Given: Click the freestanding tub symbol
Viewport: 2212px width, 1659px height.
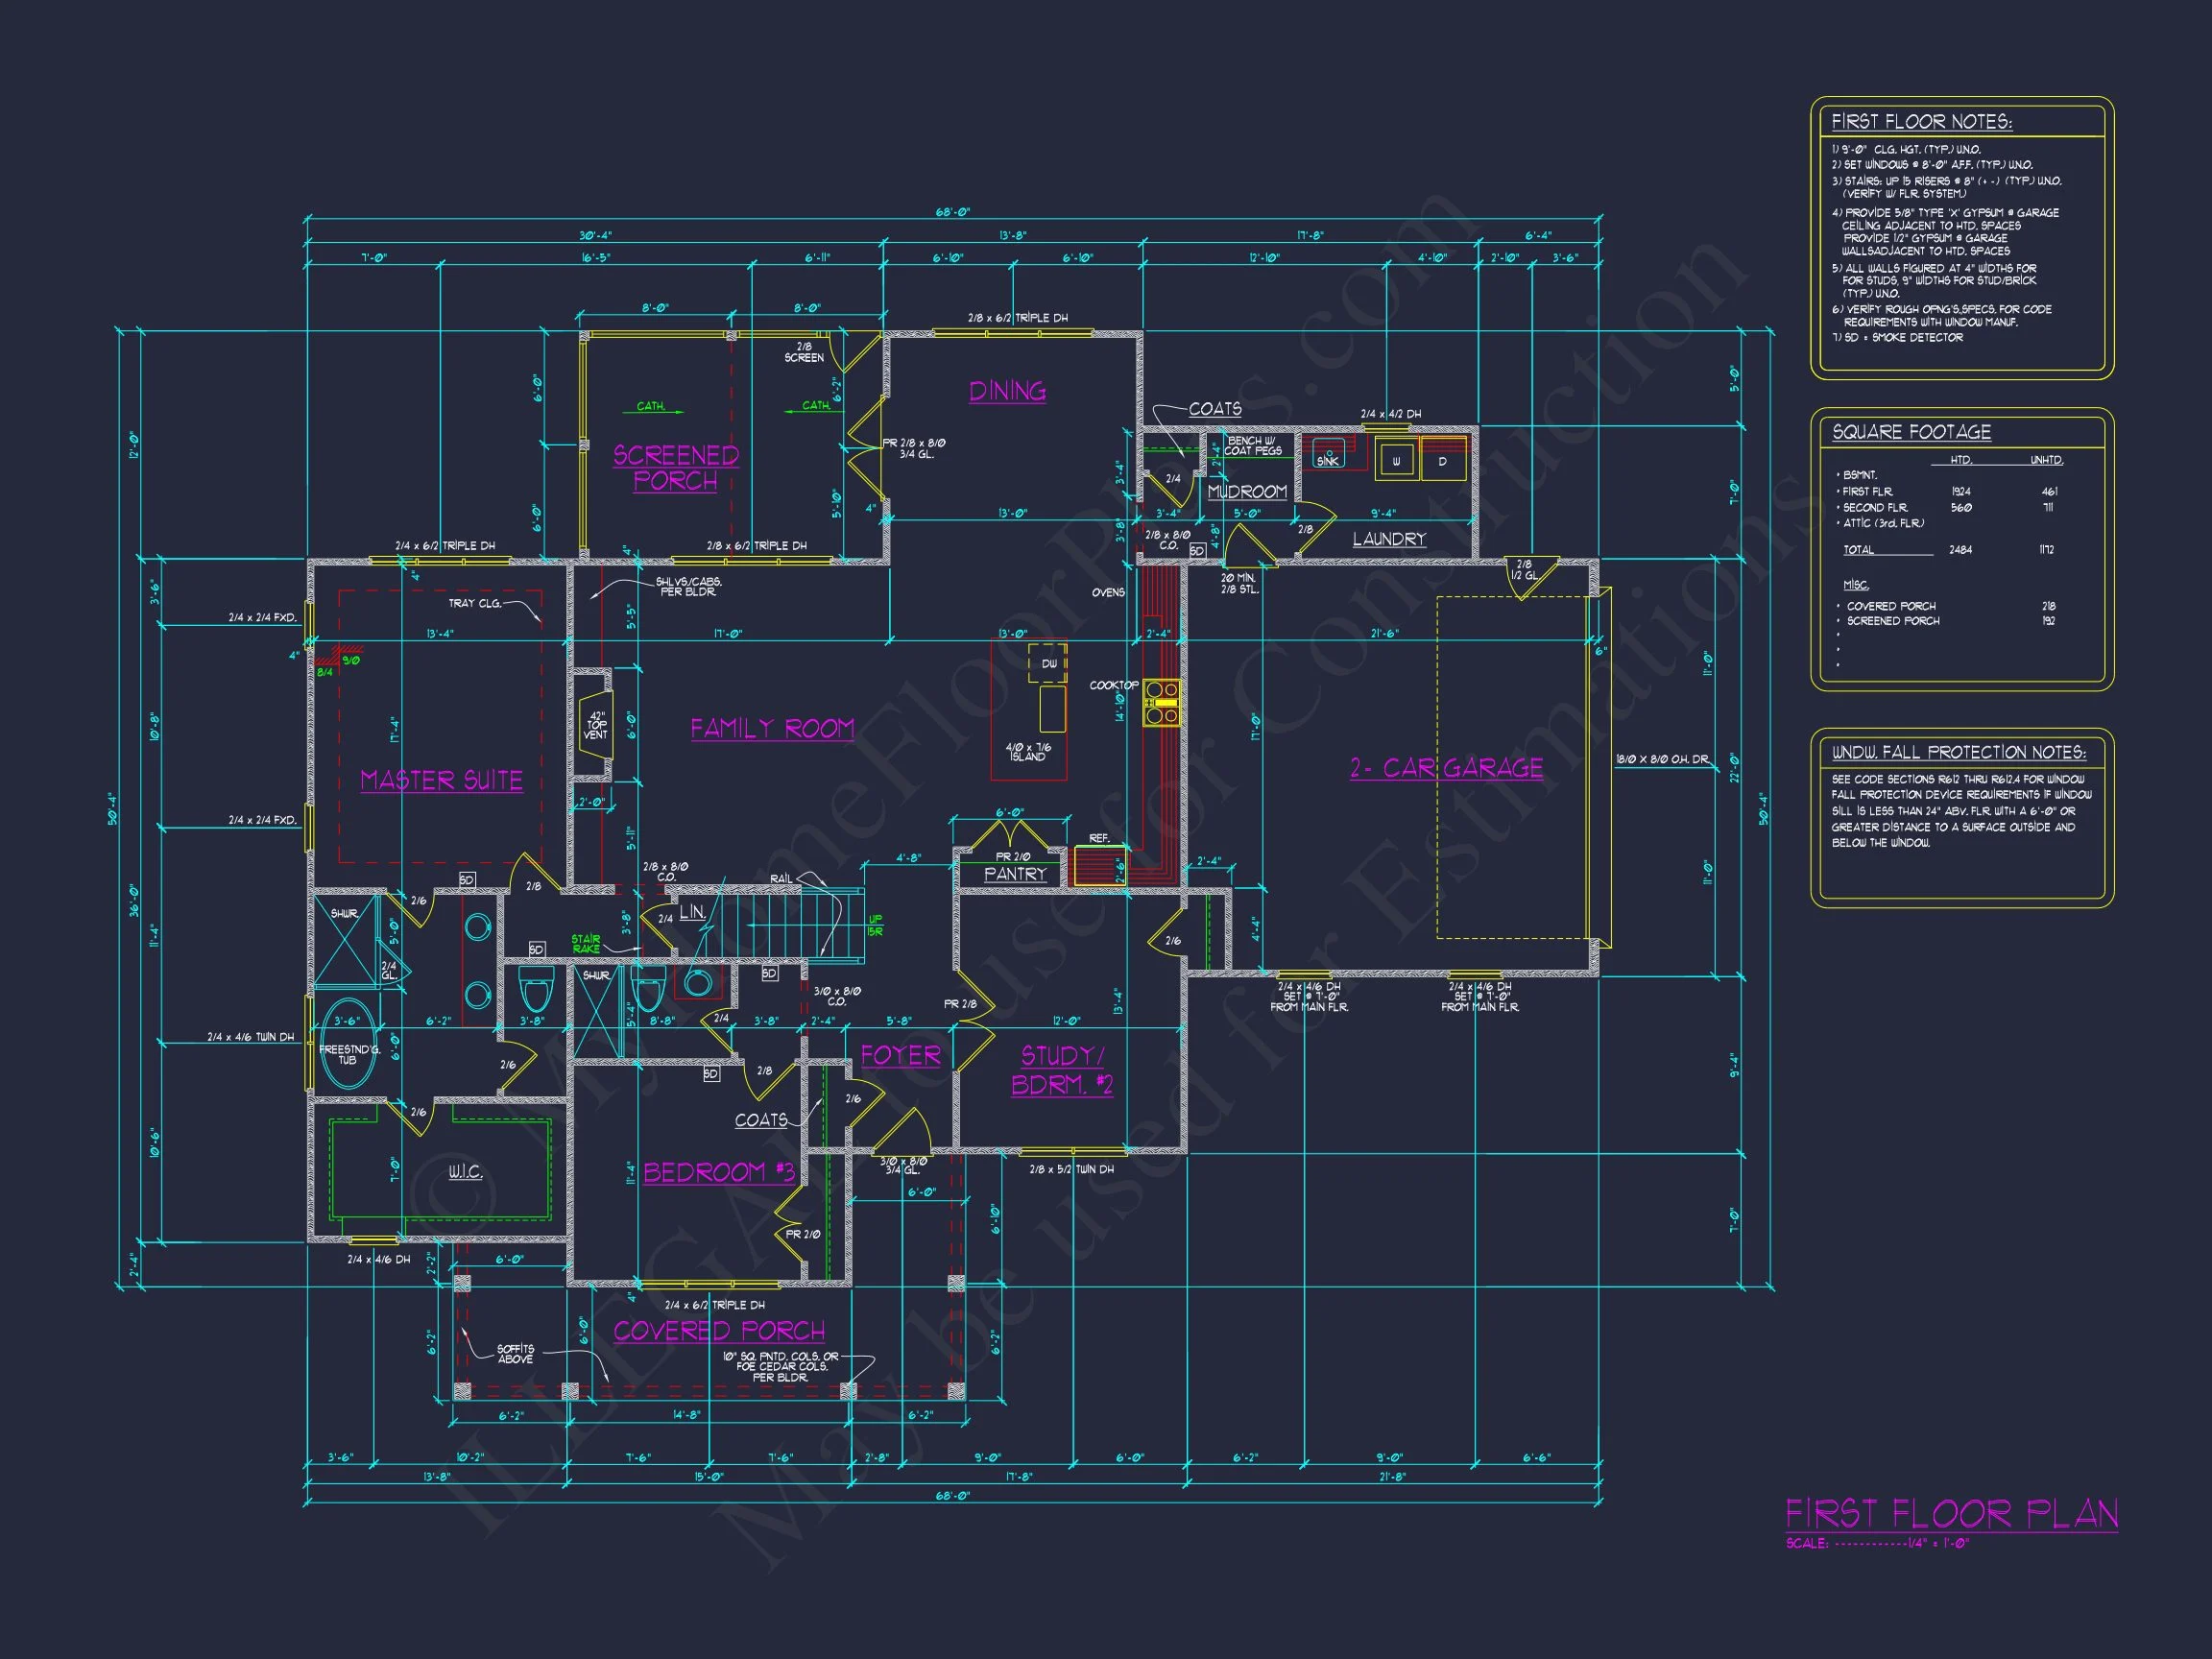Looking at the screenshot, I should click(346, 1041).
